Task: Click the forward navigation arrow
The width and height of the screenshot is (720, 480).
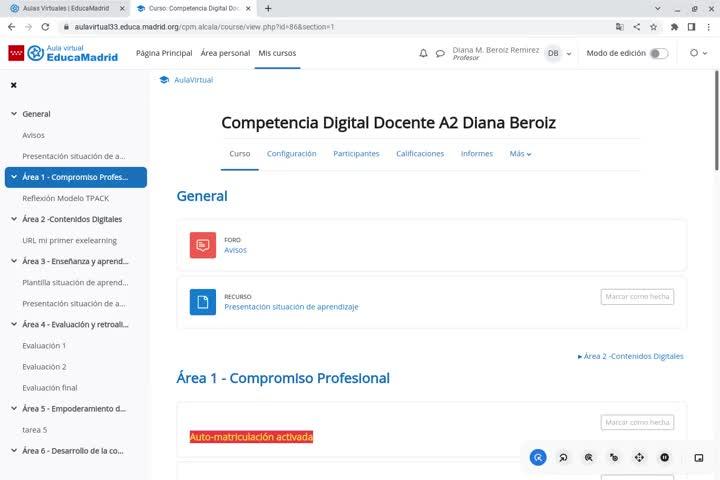Action: coord(28,27)
